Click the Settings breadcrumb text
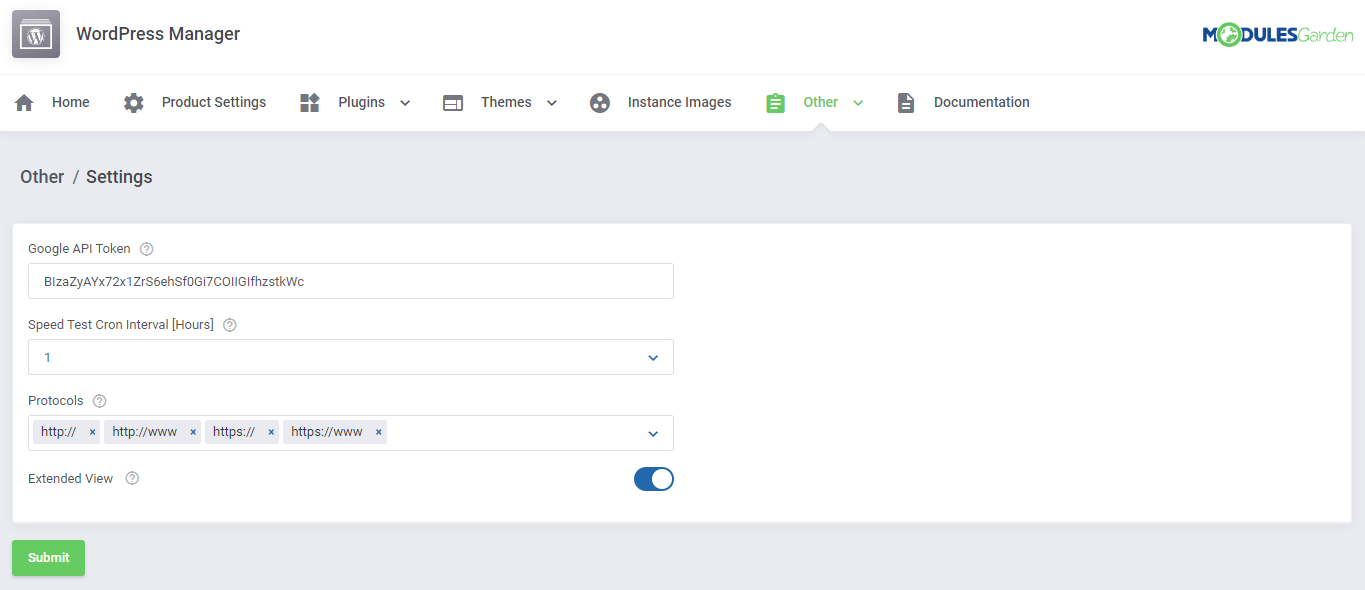The image size is (1365, 590). [x=119, y=177]
